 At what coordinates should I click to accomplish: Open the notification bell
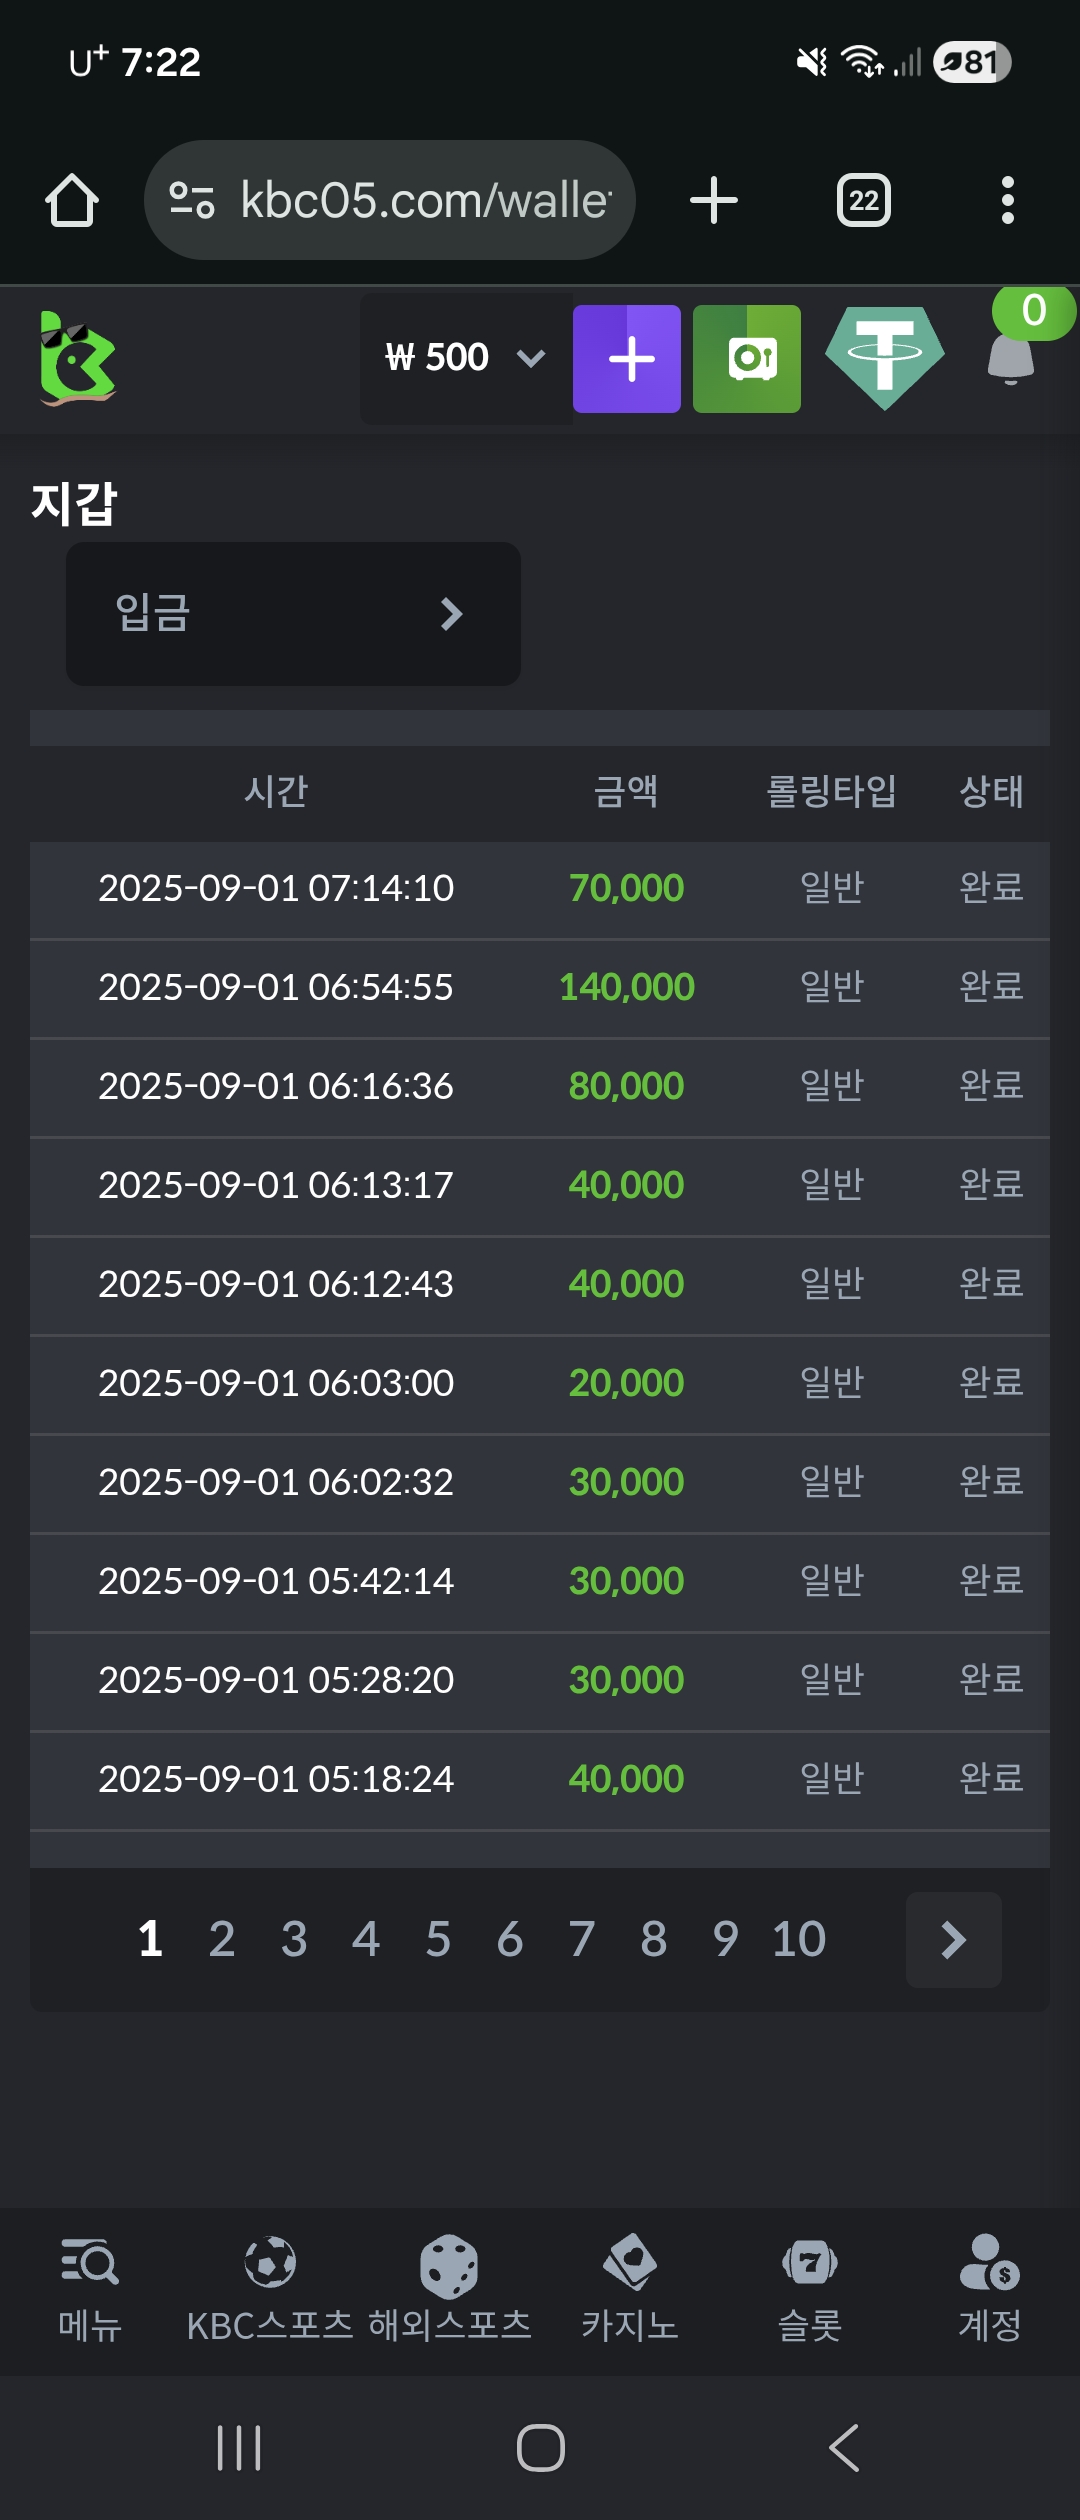click(1011, 357)
